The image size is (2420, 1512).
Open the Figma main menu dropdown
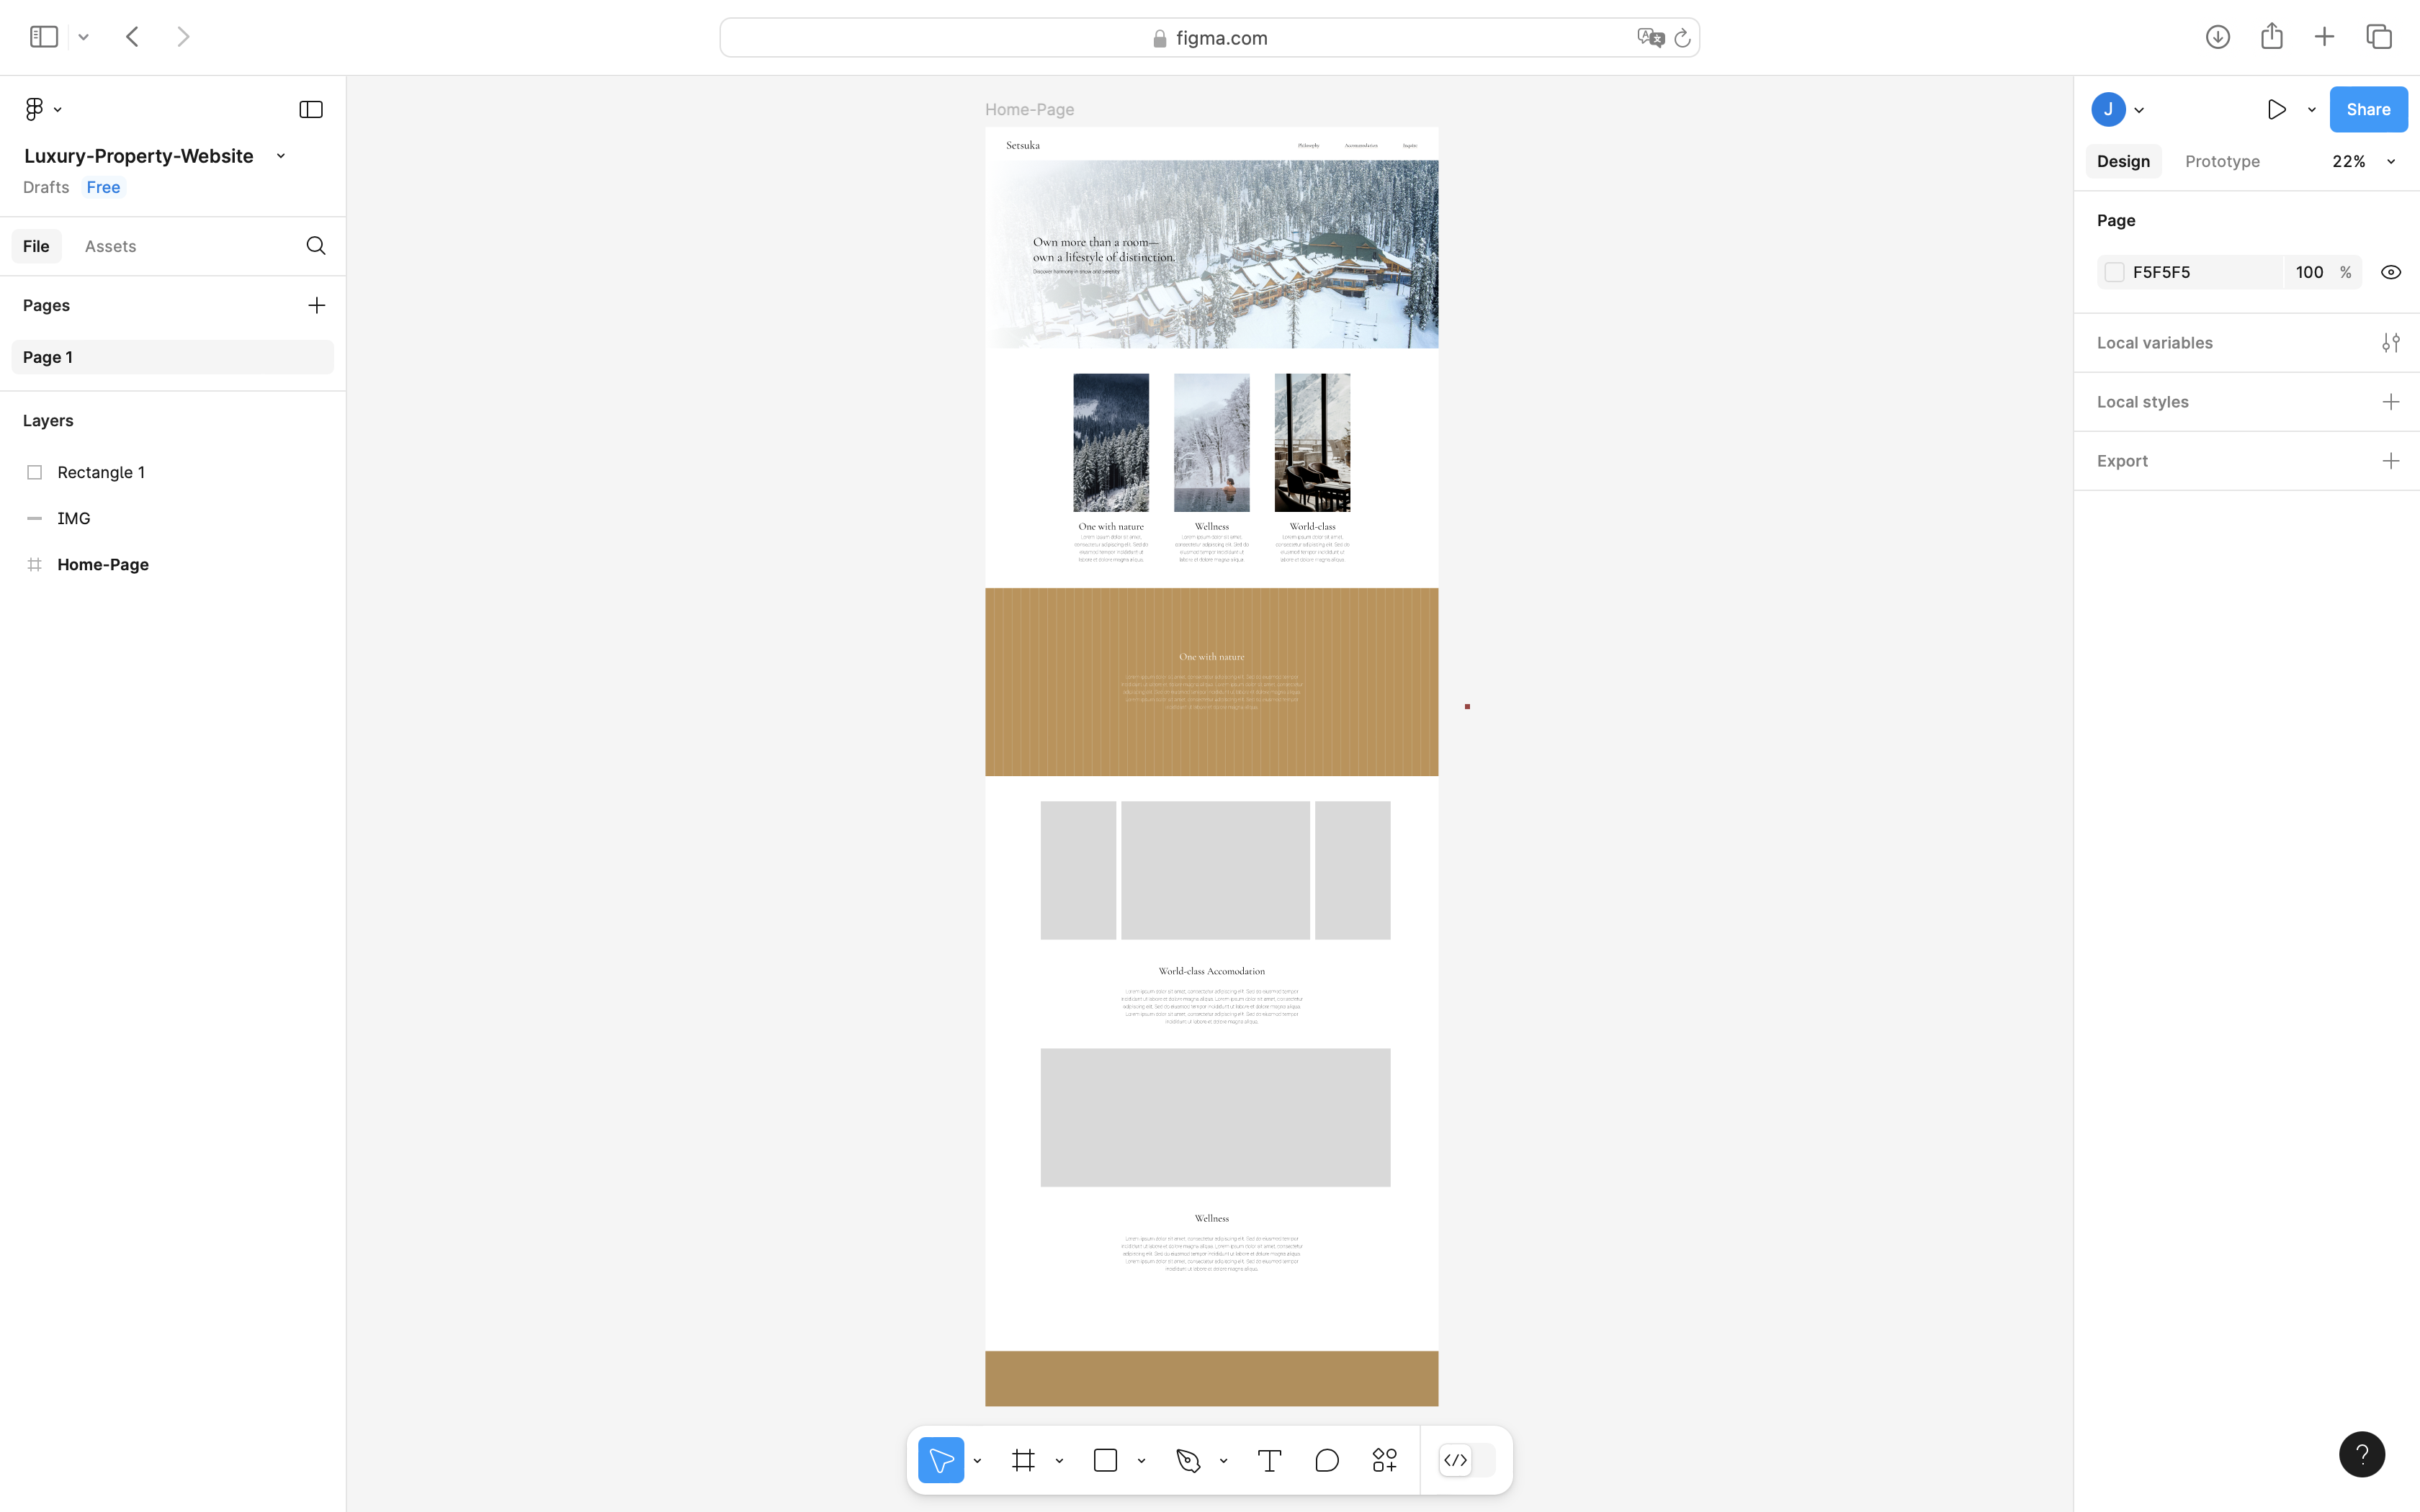(42, 109)
